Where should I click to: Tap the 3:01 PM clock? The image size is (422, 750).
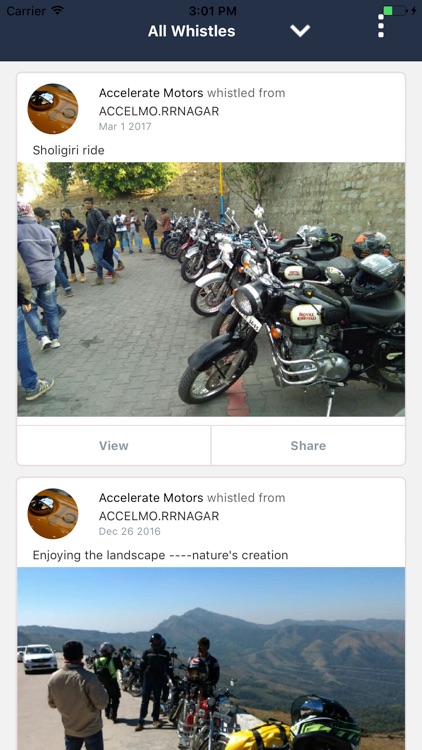click(211, 11)
